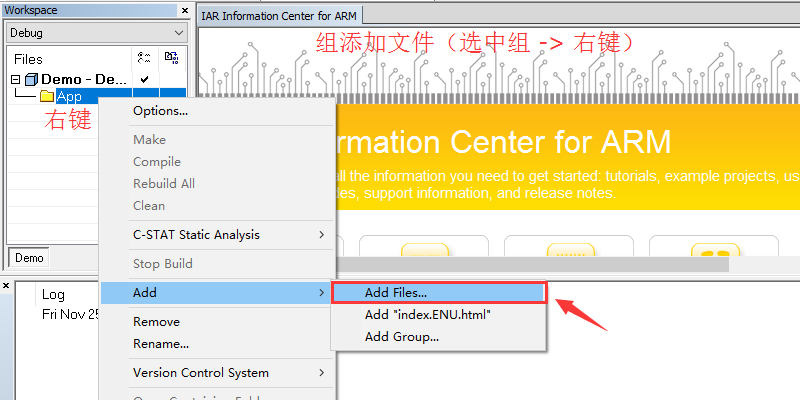This screenshot has height=400, width=800.
Task: Click the source code control column header icon
Action: click(171, 58)
